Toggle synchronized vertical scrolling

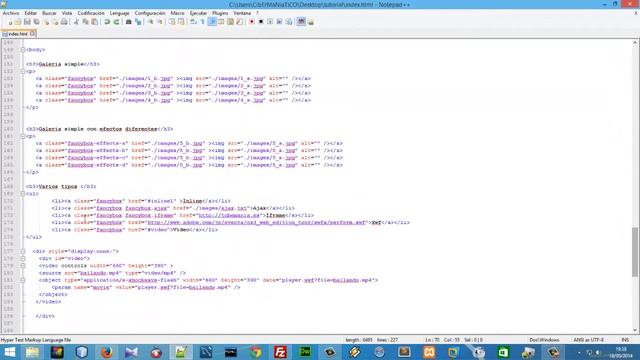[x=172, y=22]
